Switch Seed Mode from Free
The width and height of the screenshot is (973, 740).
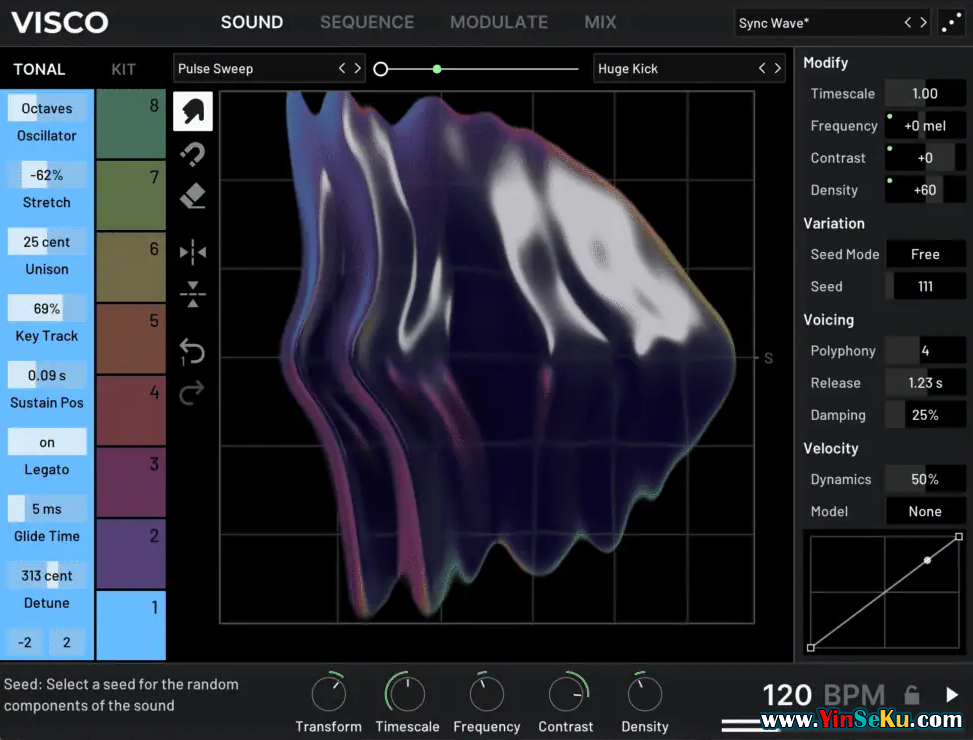point(925,254)
